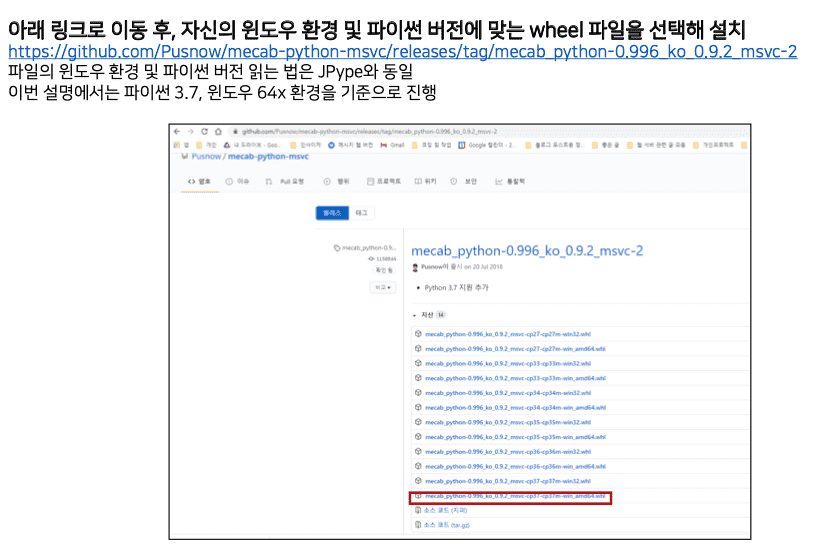
Task: Switch to the Security tab
Action: click(x=464, y=181)
